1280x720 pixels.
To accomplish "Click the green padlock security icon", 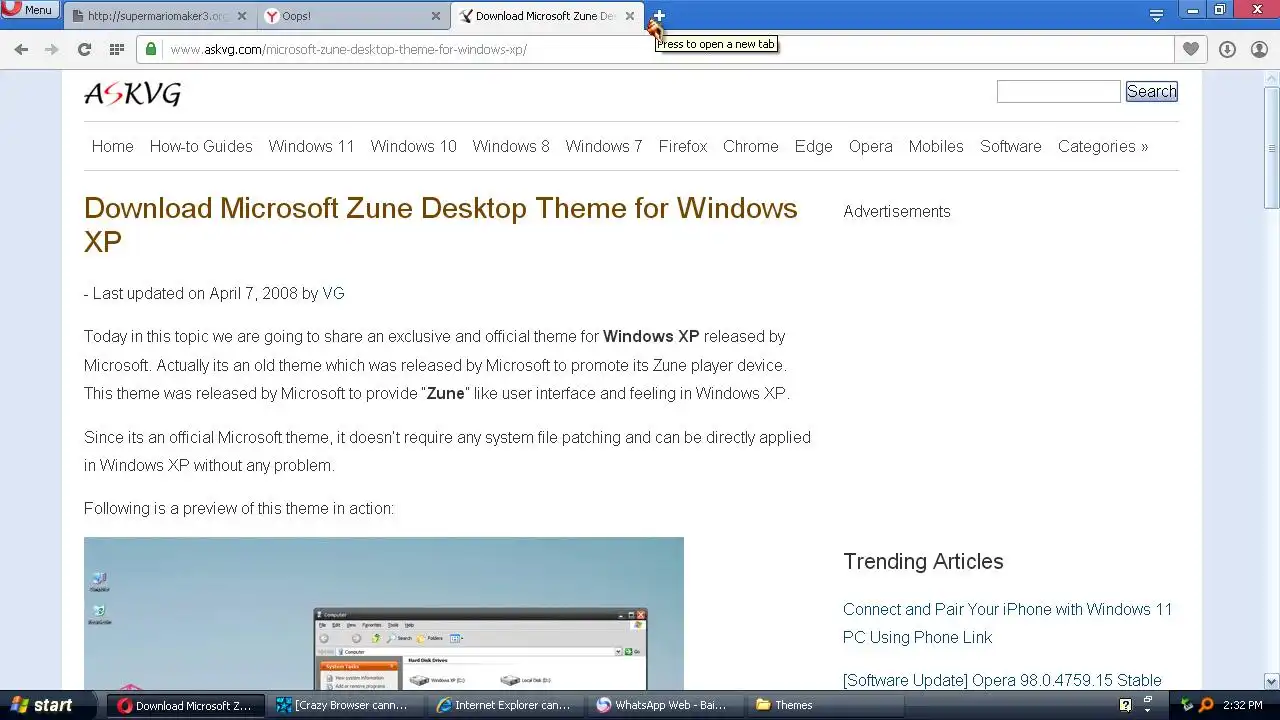I will [x=151, y=49].
